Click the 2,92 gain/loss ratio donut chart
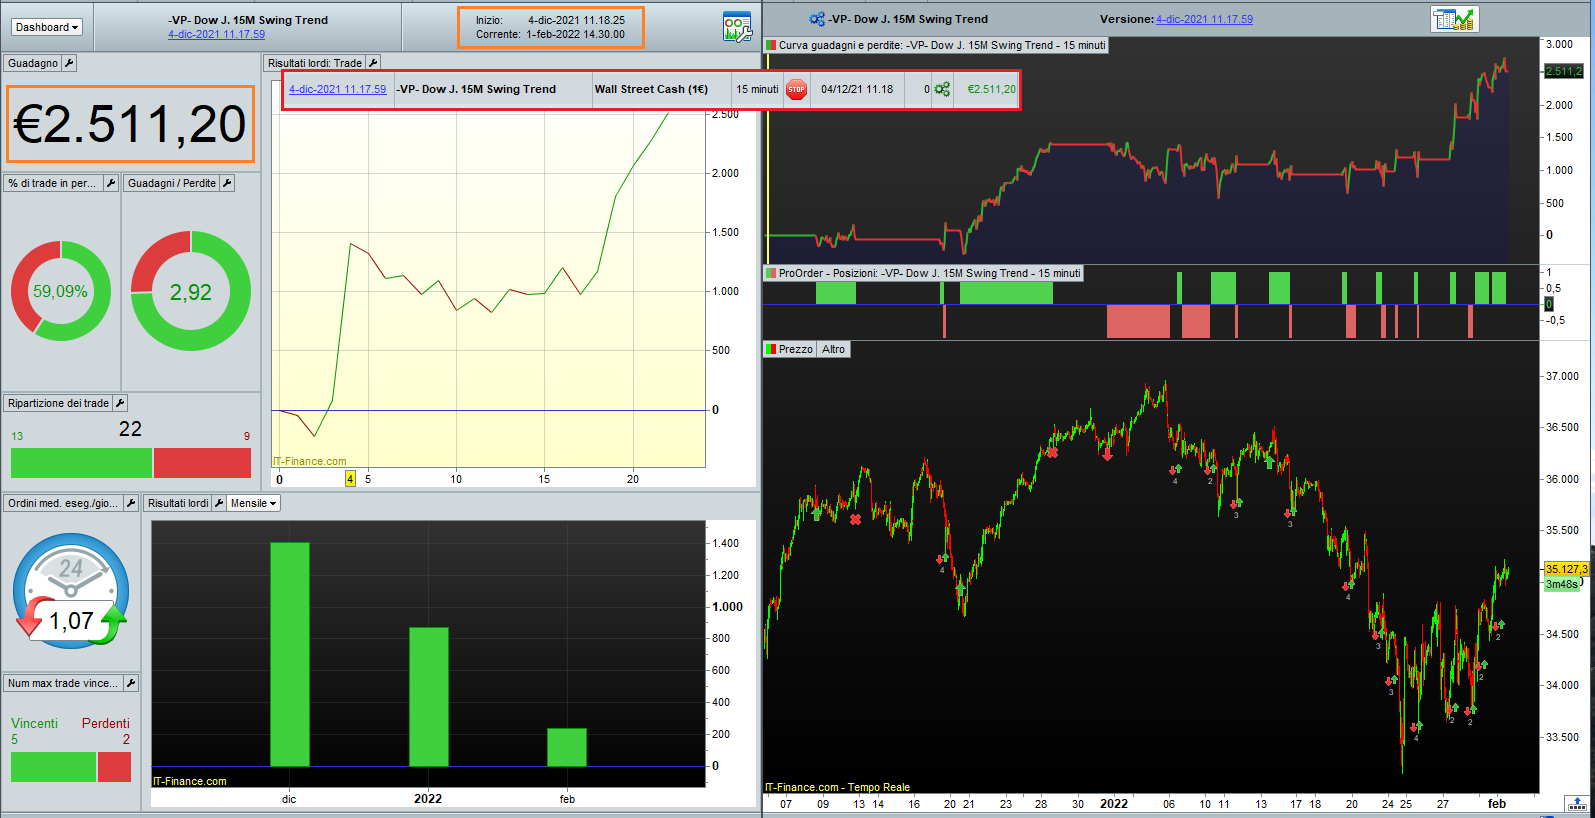Image resolution: width=1595 pixels, height=818 pixels. point(191,291)
